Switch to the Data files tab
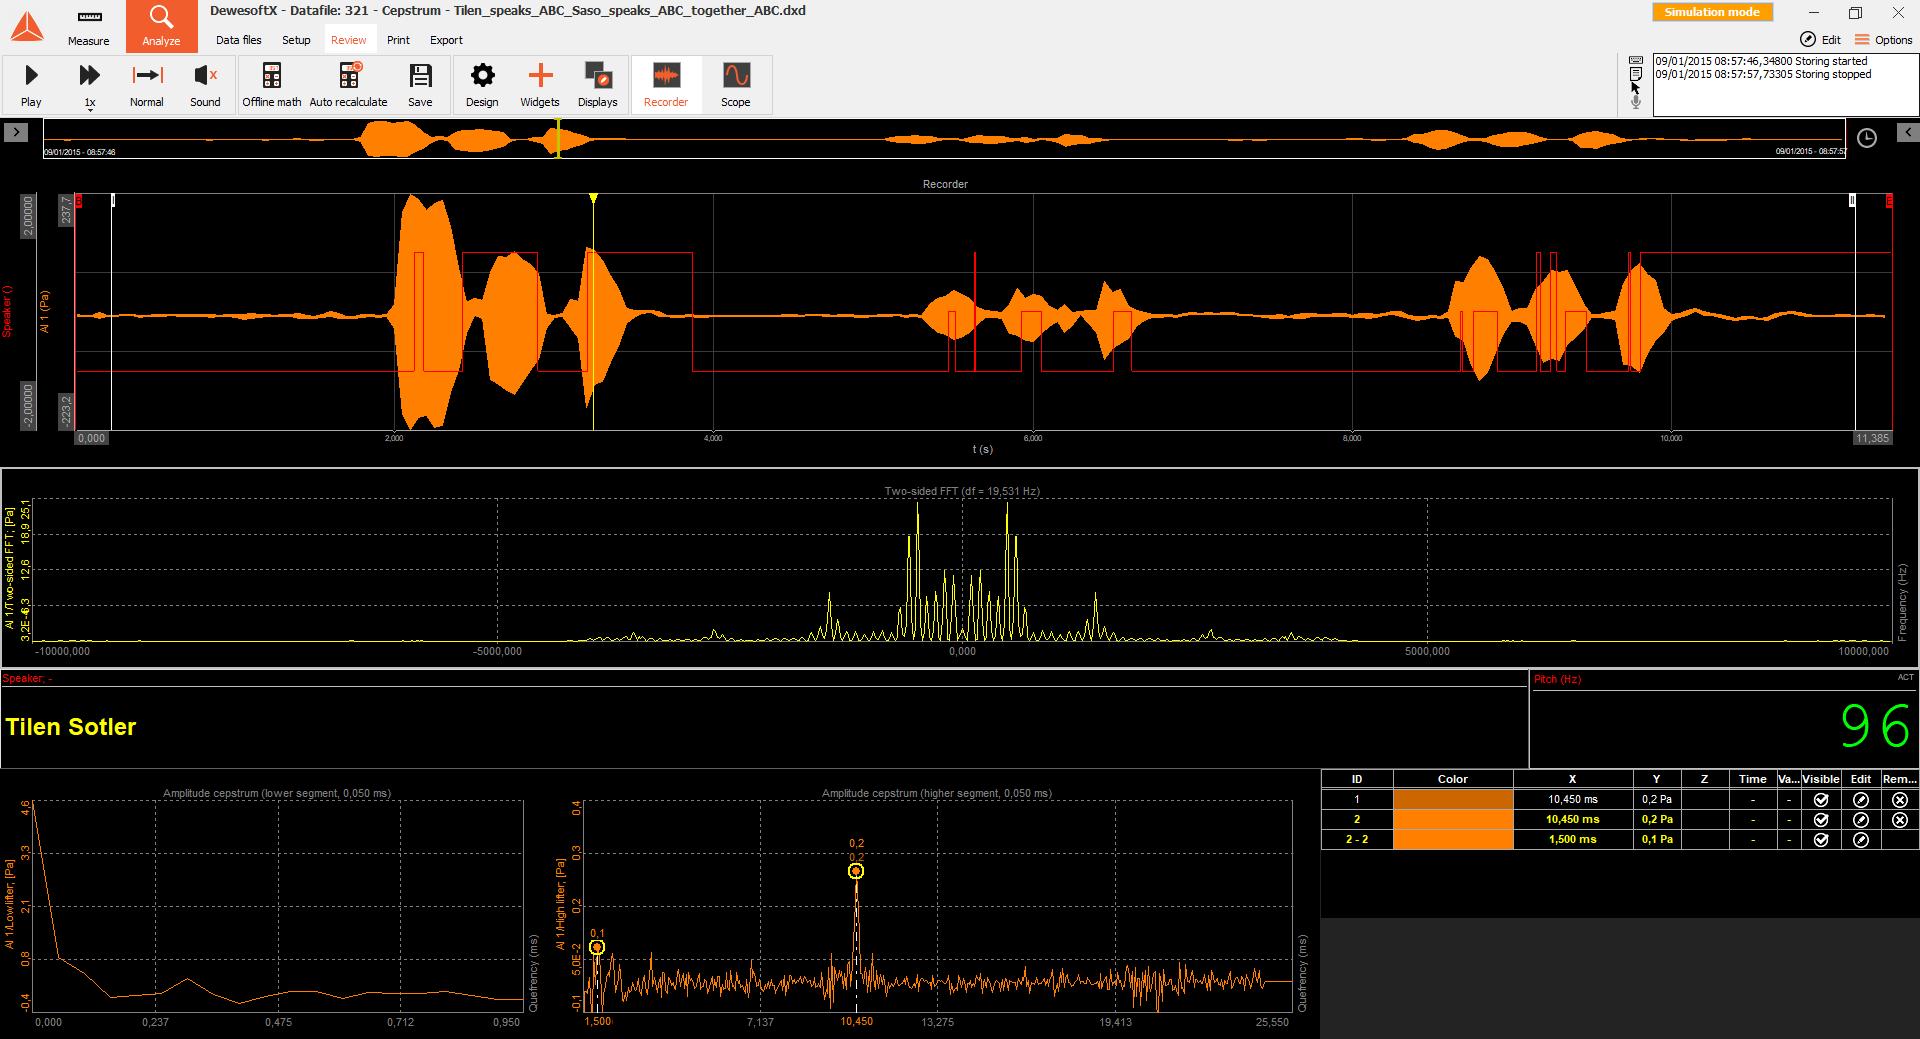Viewport: 1920px width, 1039px height. [x=238, y=40]
